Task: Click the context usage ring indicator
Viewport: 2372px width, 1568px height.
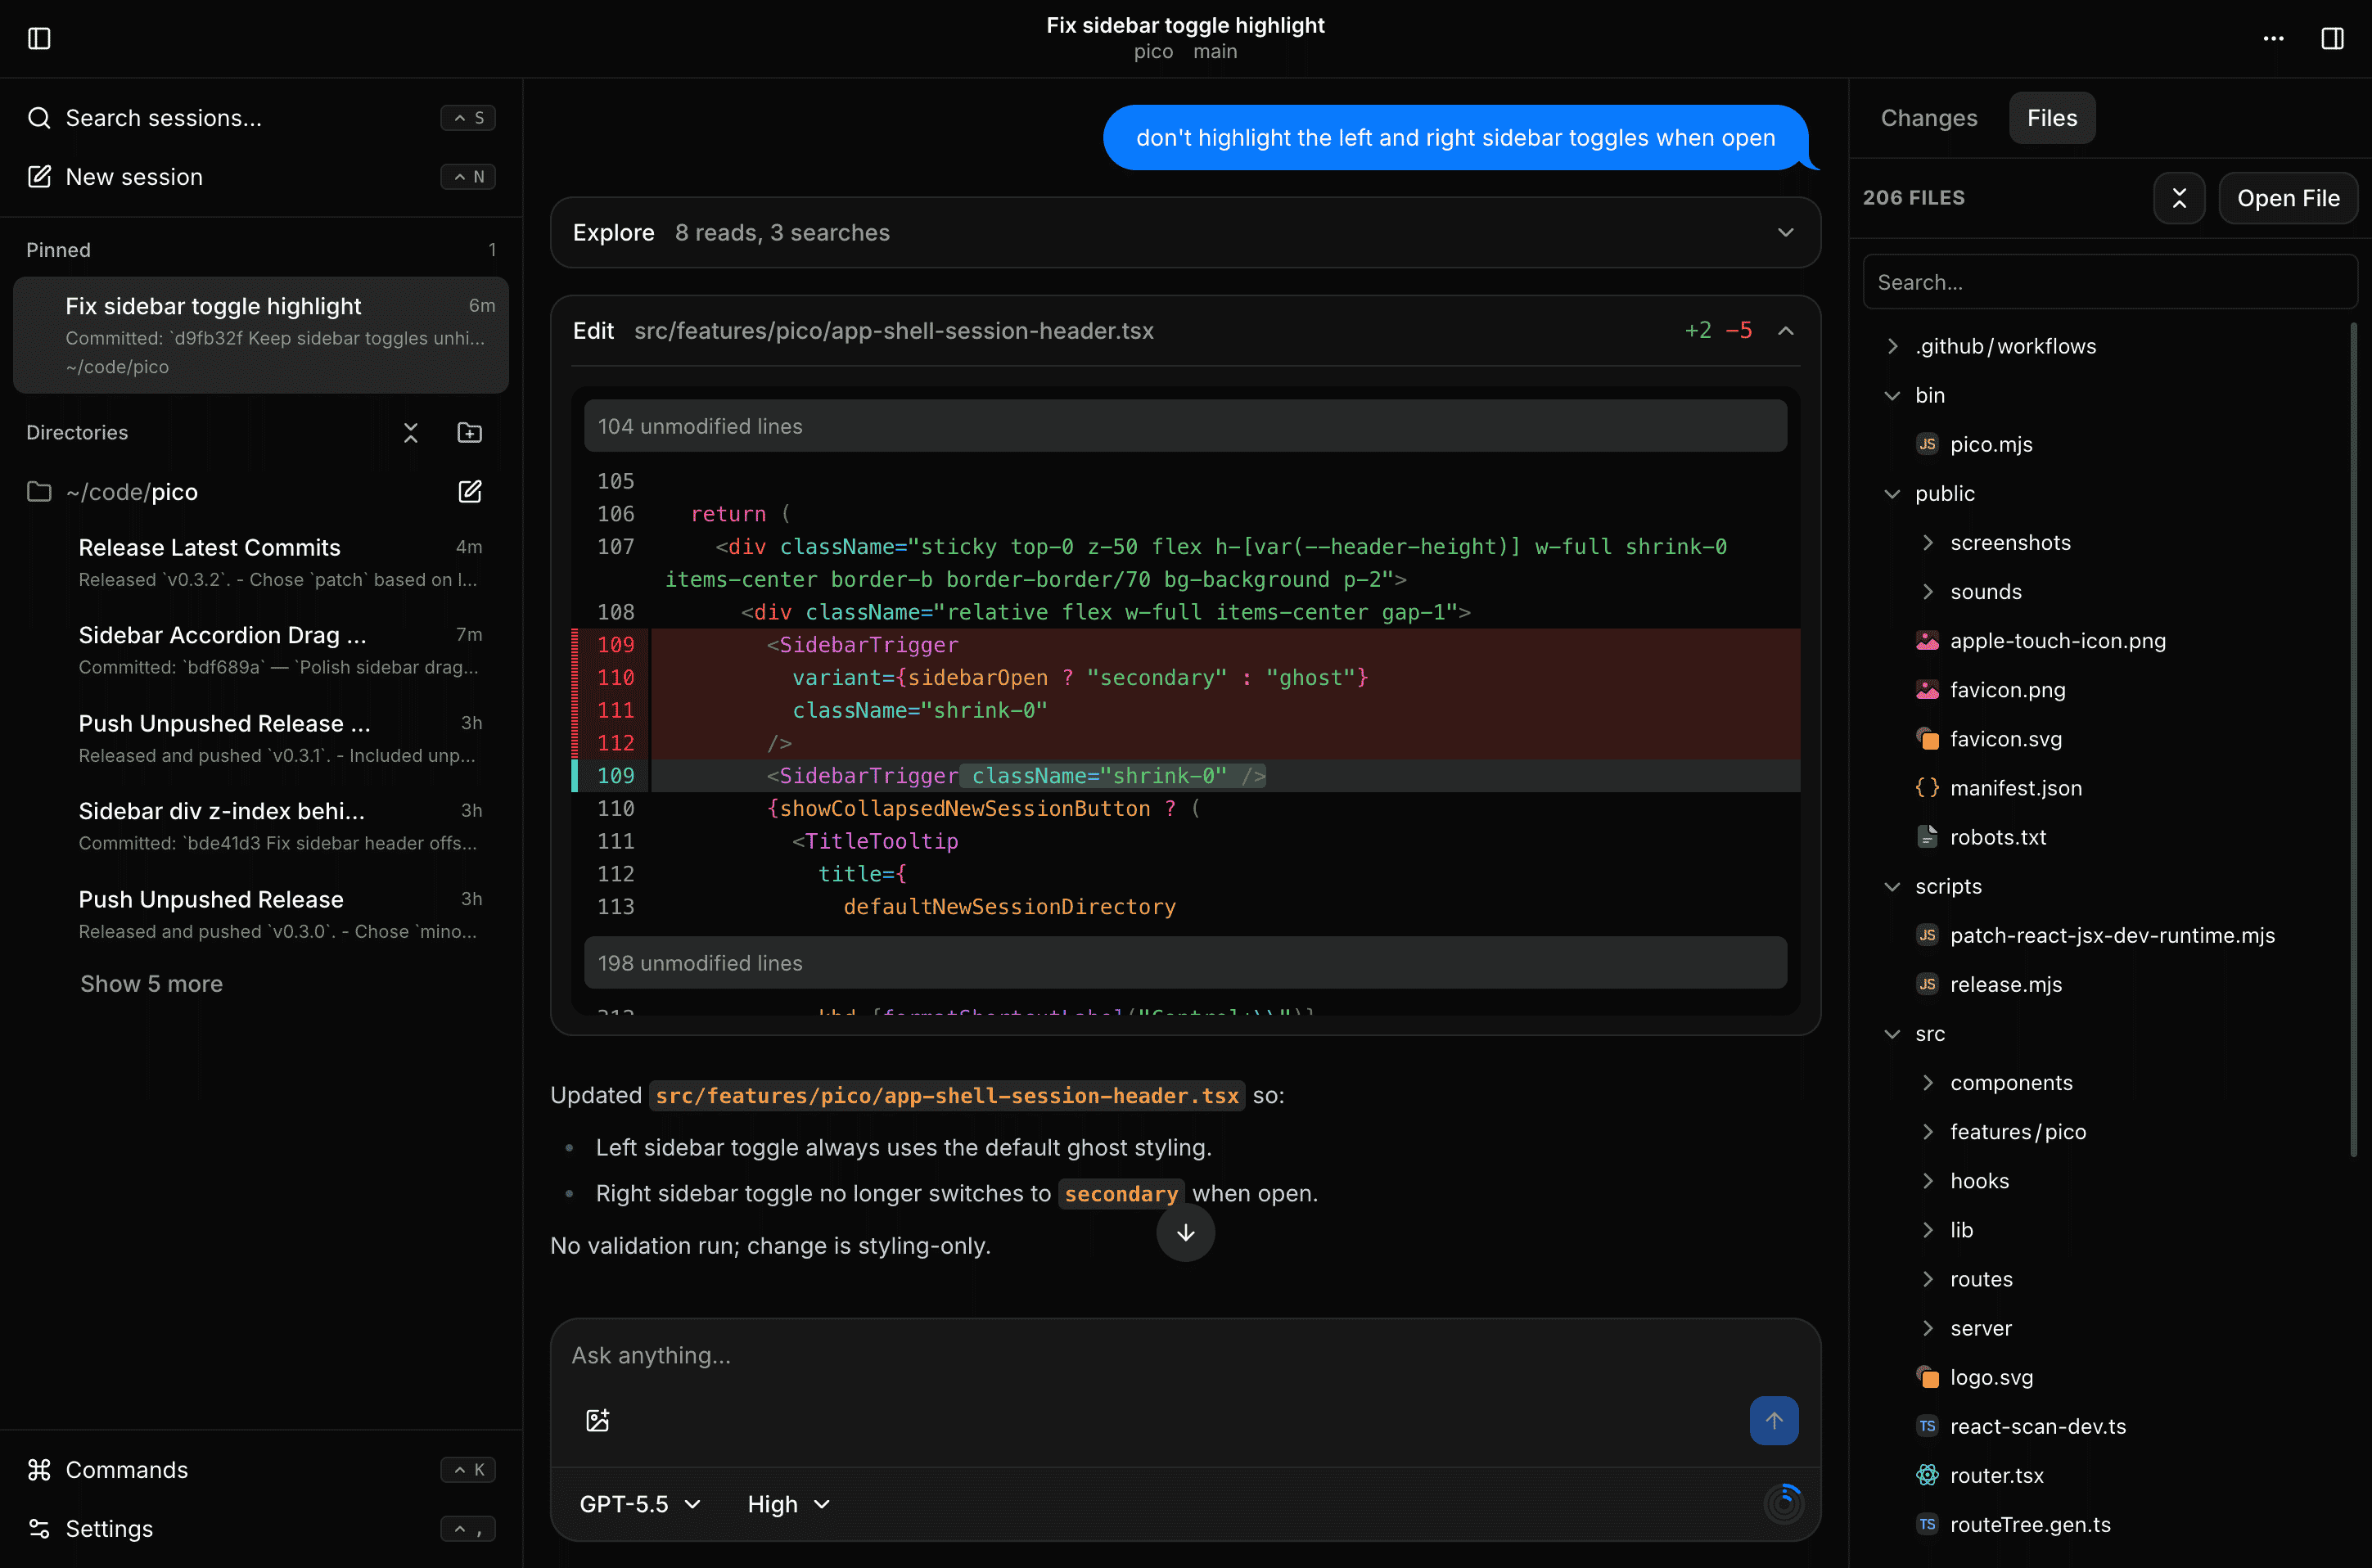Action: click(x=1783, y=1503)
